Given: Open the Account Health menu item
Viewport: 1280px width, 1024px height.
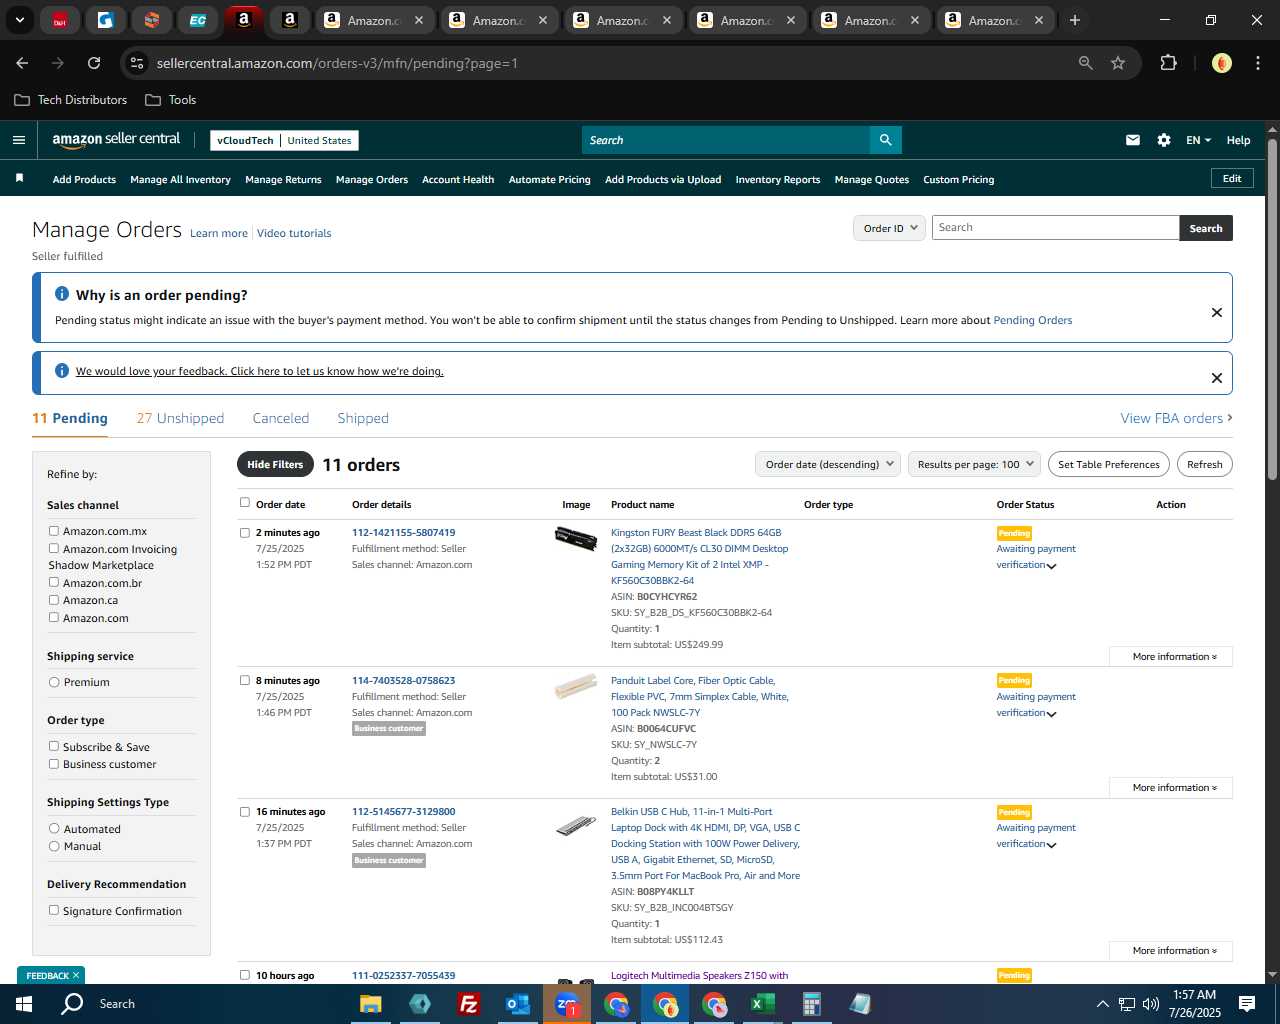Looking at the screenshot, I should coord(458,180).
